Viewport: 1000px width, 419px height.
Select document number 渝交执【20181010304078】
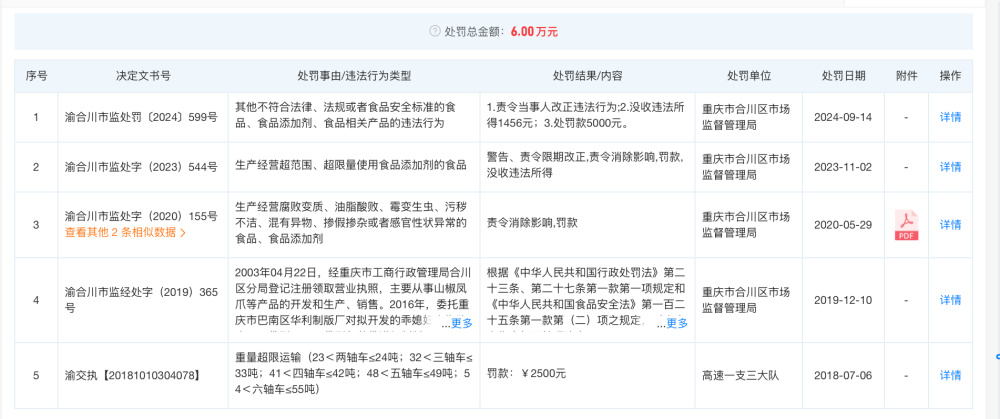coord(125,375)
